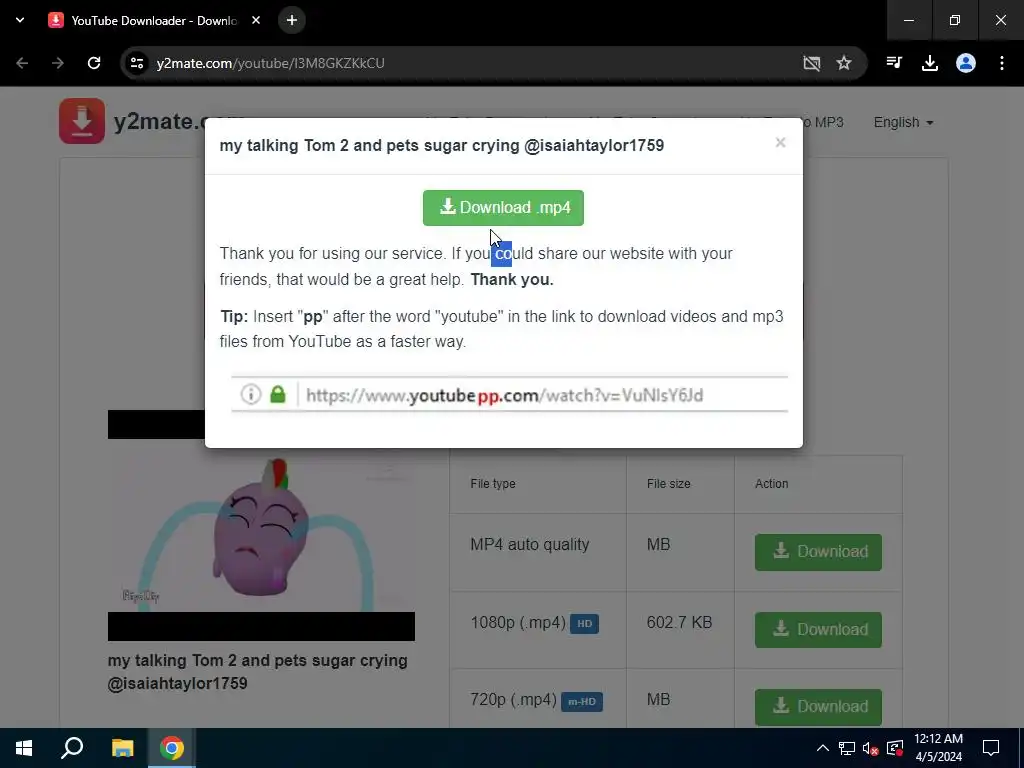Open Chrome downloads
Screen dimensions: 1024x768
(930, 63)
